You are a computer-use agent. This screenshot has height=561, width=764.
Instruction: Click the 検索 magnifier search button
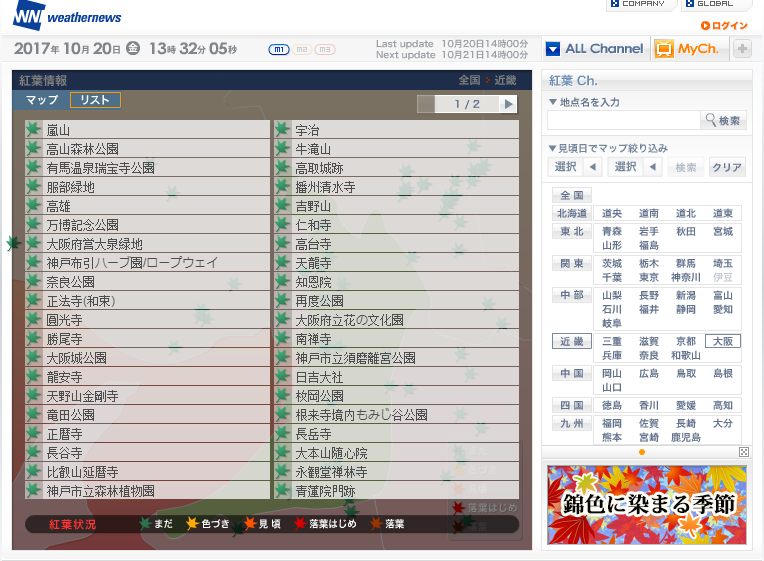click(x=723, y=120)
